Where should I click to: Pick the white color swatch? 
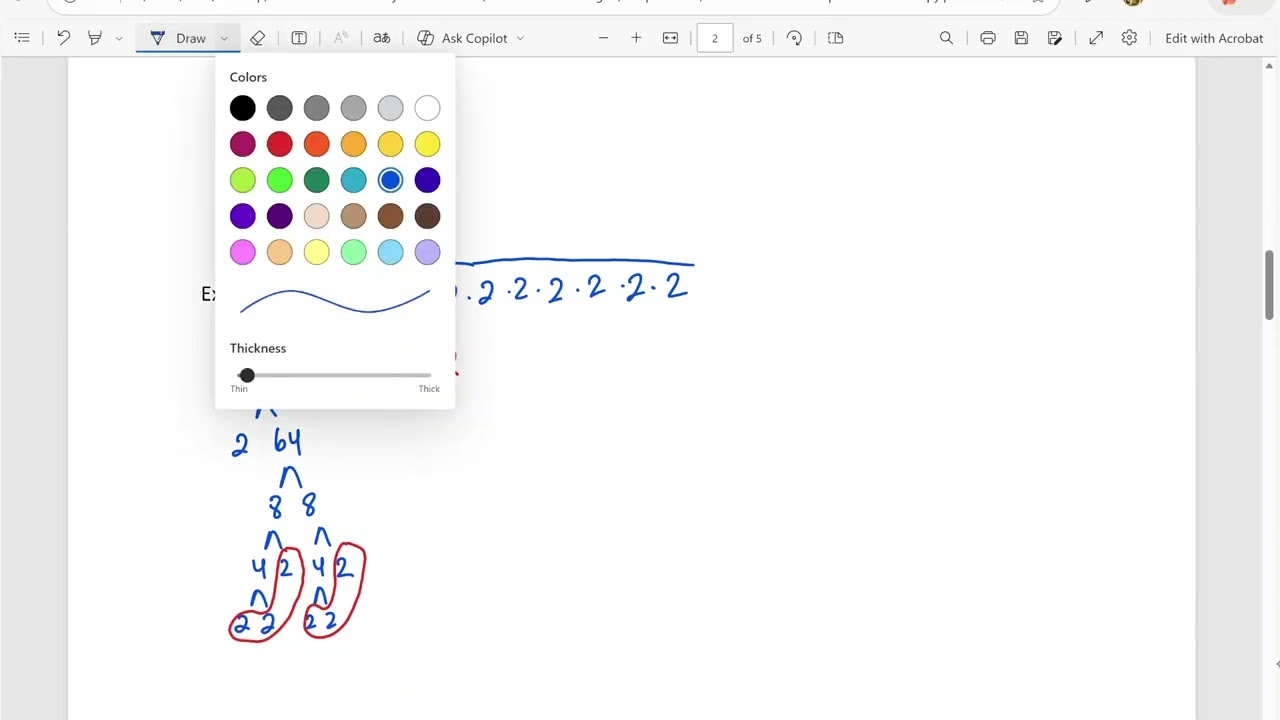(427, 108)
